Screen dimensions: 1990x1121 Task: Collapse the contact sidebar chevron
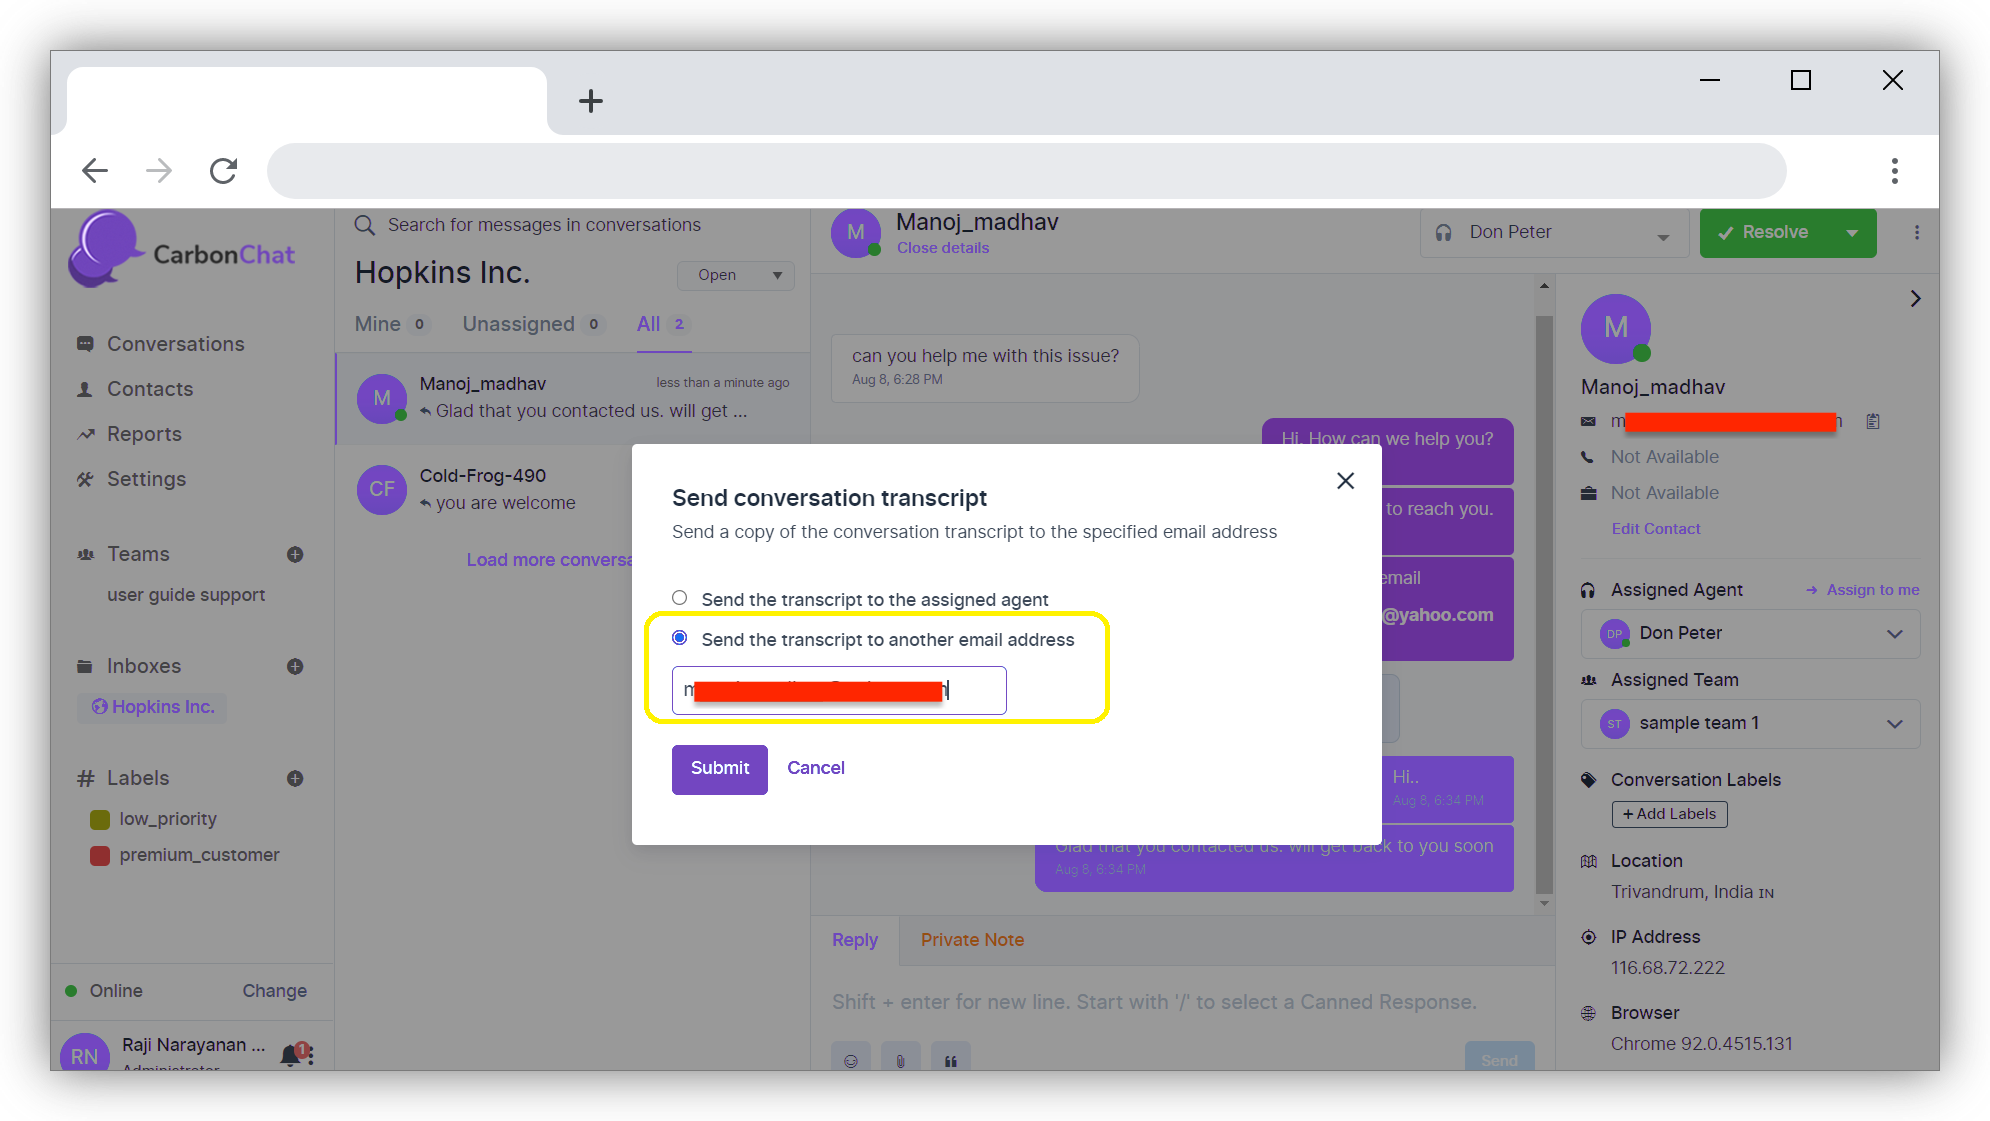(x=1915, y=298)
